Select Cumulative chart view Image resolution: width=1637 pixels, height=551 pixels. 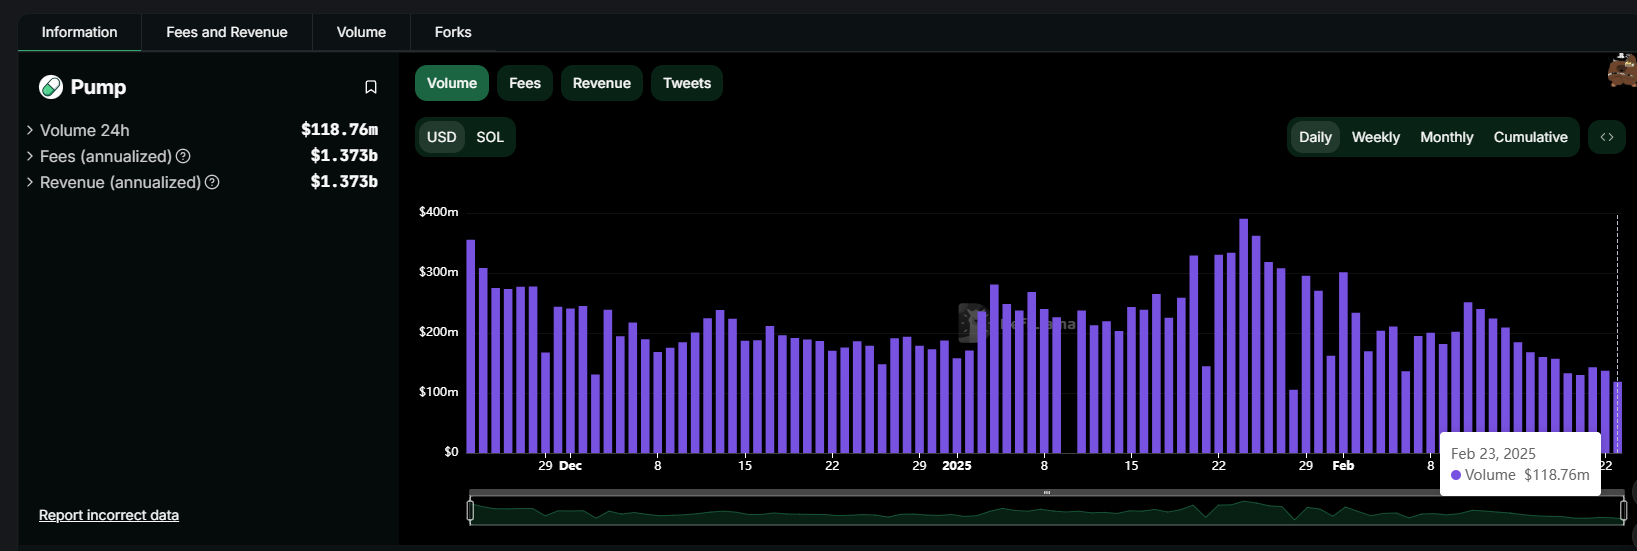[x=1530, y=137]
